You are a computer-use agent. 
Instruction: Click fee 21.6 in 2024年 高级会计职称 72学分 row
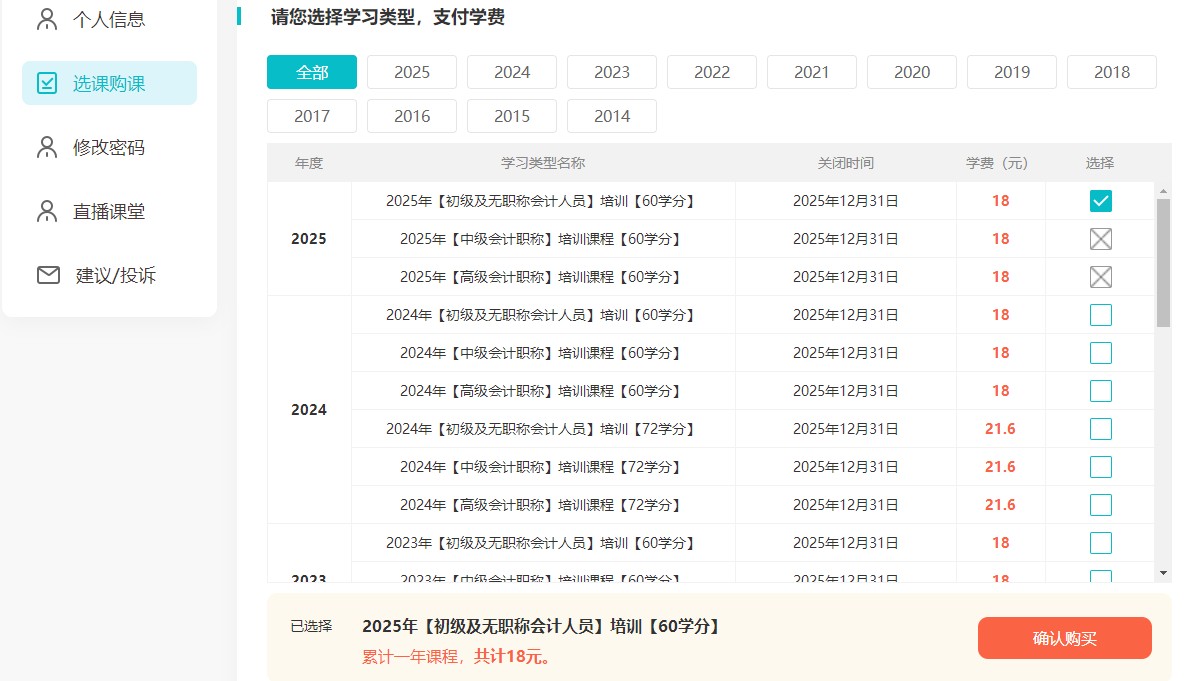1000,505
